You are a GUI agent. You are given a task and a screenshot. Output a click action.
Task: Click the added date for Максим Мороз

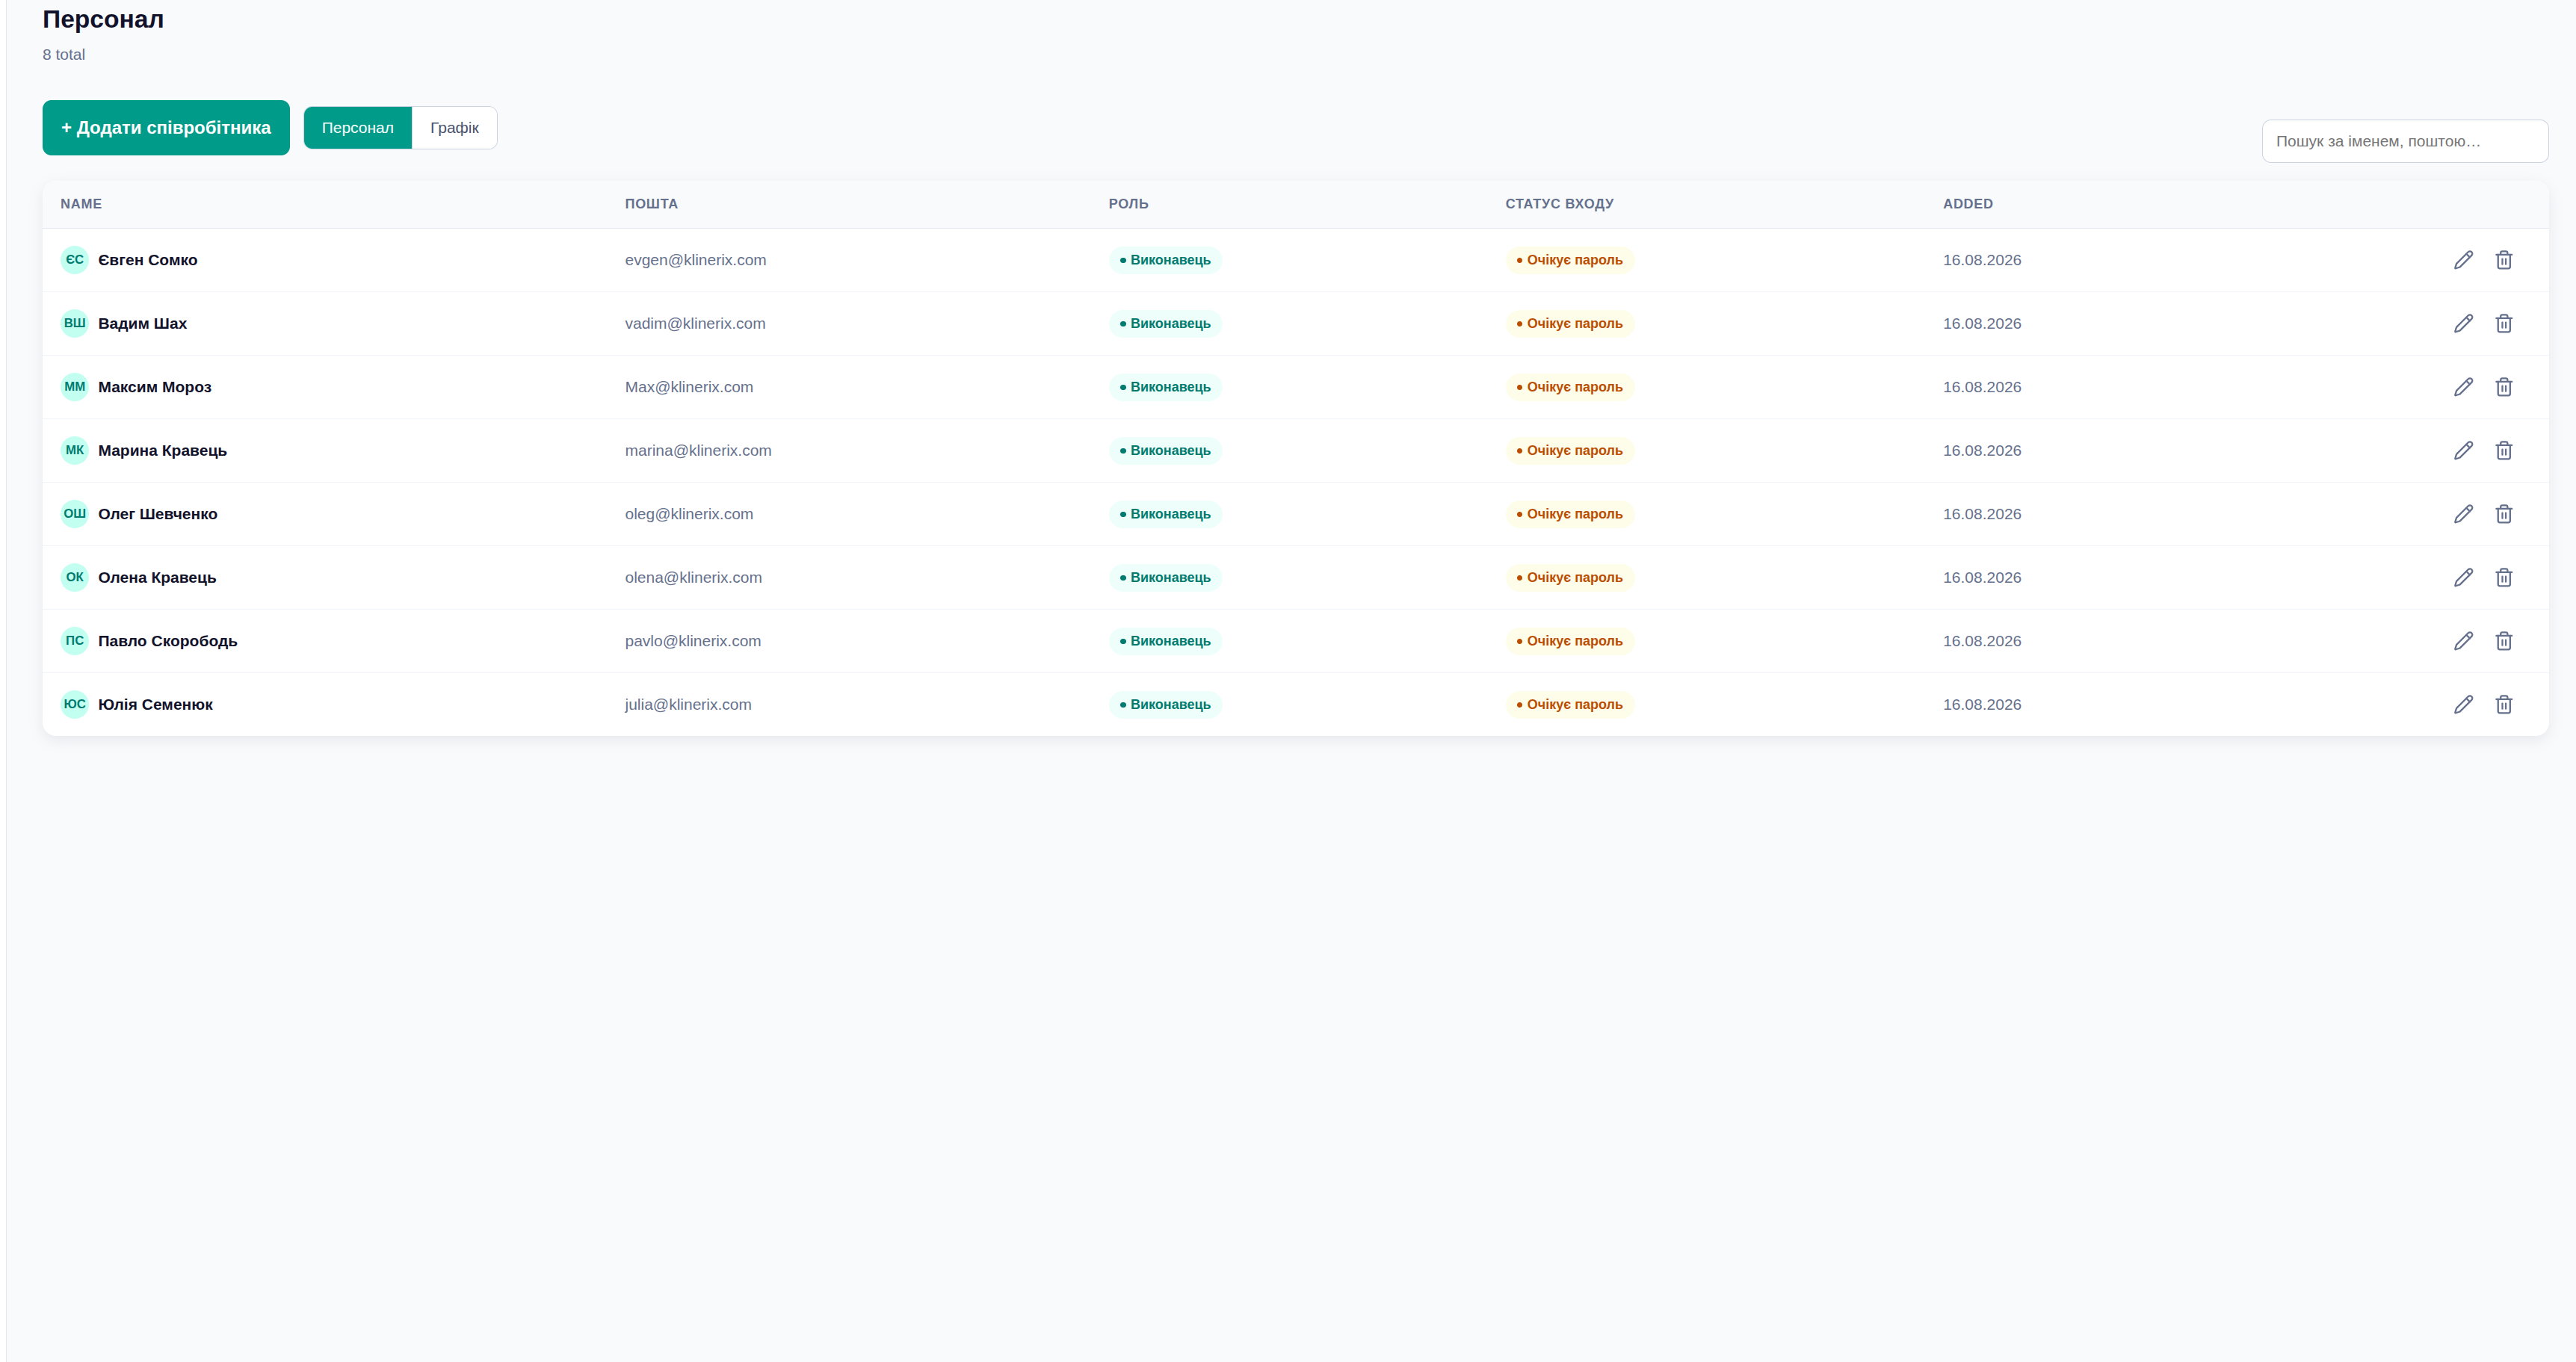(1982, 387)
